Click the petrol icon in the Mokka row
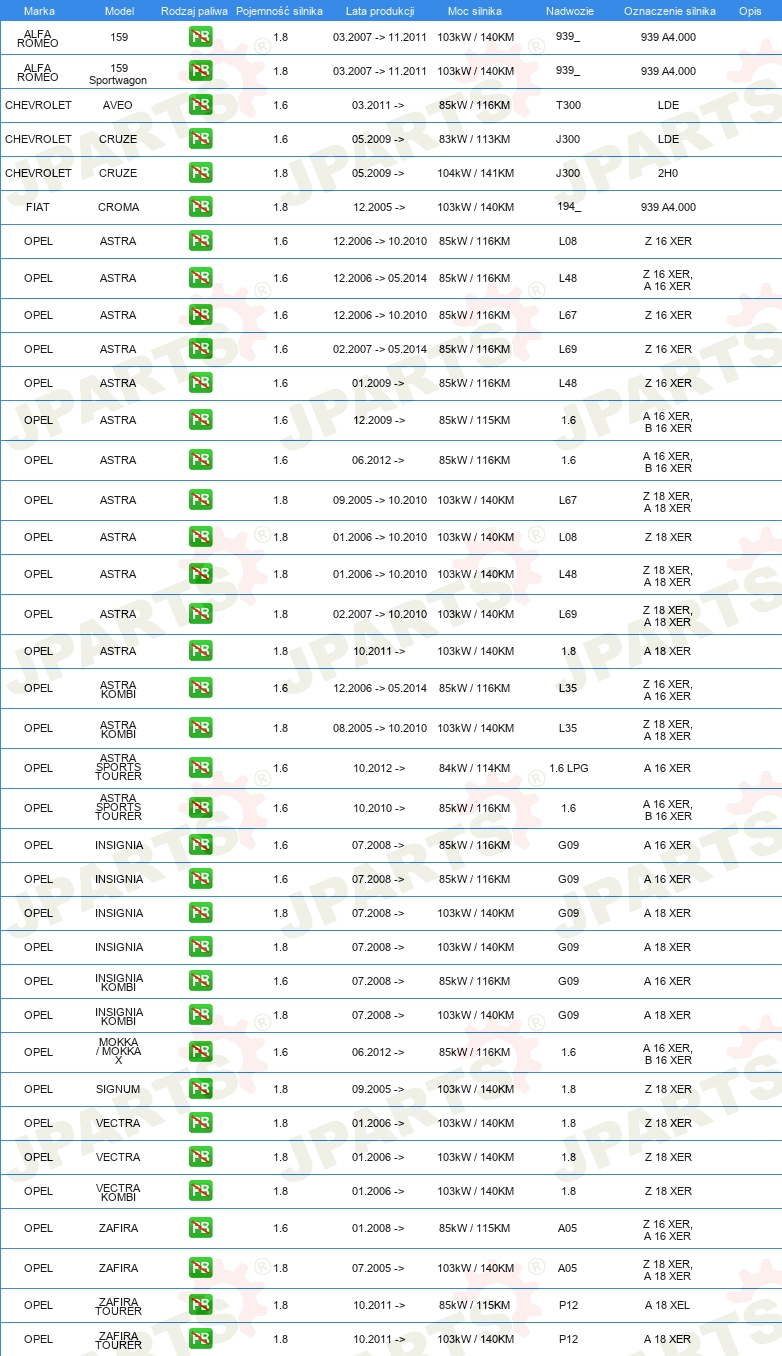The height and width of the screenshot is (1356, 782). pyautogui.click(x=201, y=1052)
